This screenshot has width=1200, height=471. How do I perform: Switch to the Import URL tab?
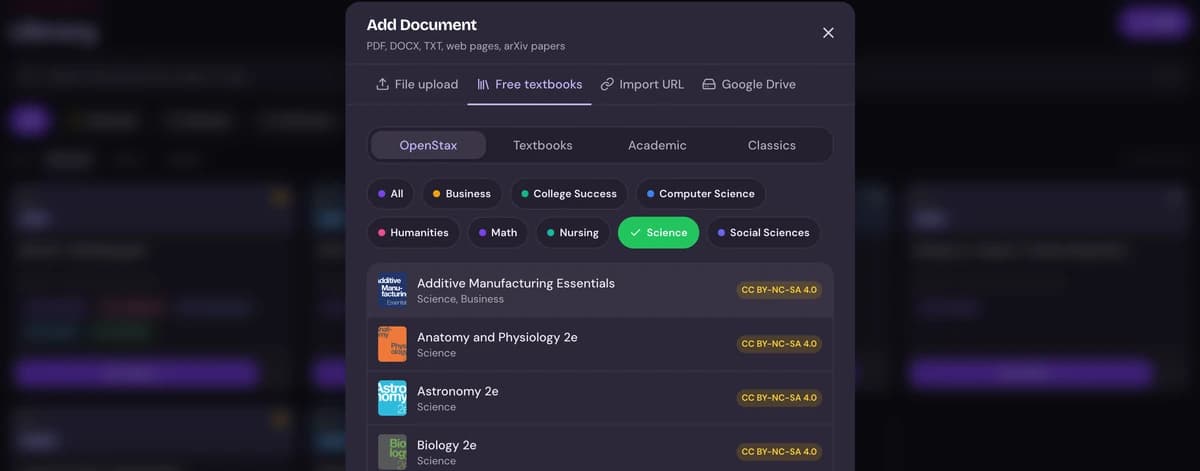coord(642,84)
